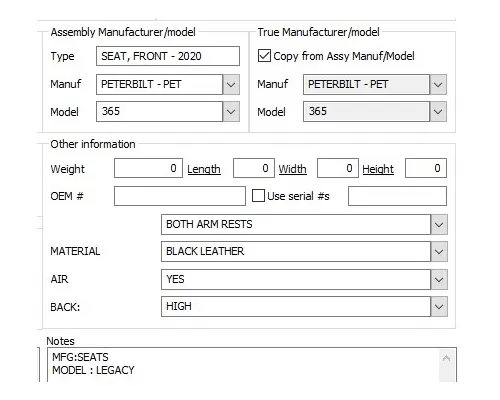Open the MATERIAL BLACK LEATHER dropdown
500x400 pixels.
pyautogui.click(x=439, y=251)
